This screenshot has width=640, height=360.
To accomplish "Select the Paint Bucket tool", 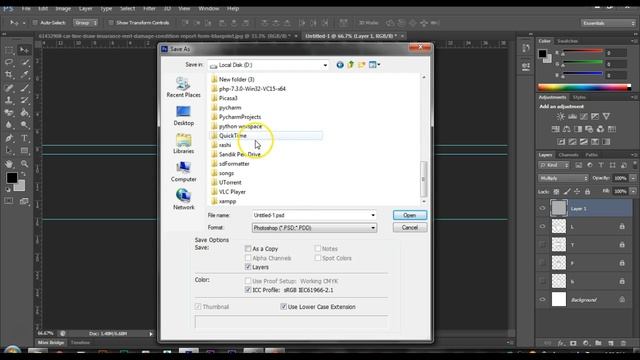I will coord(24,113).
